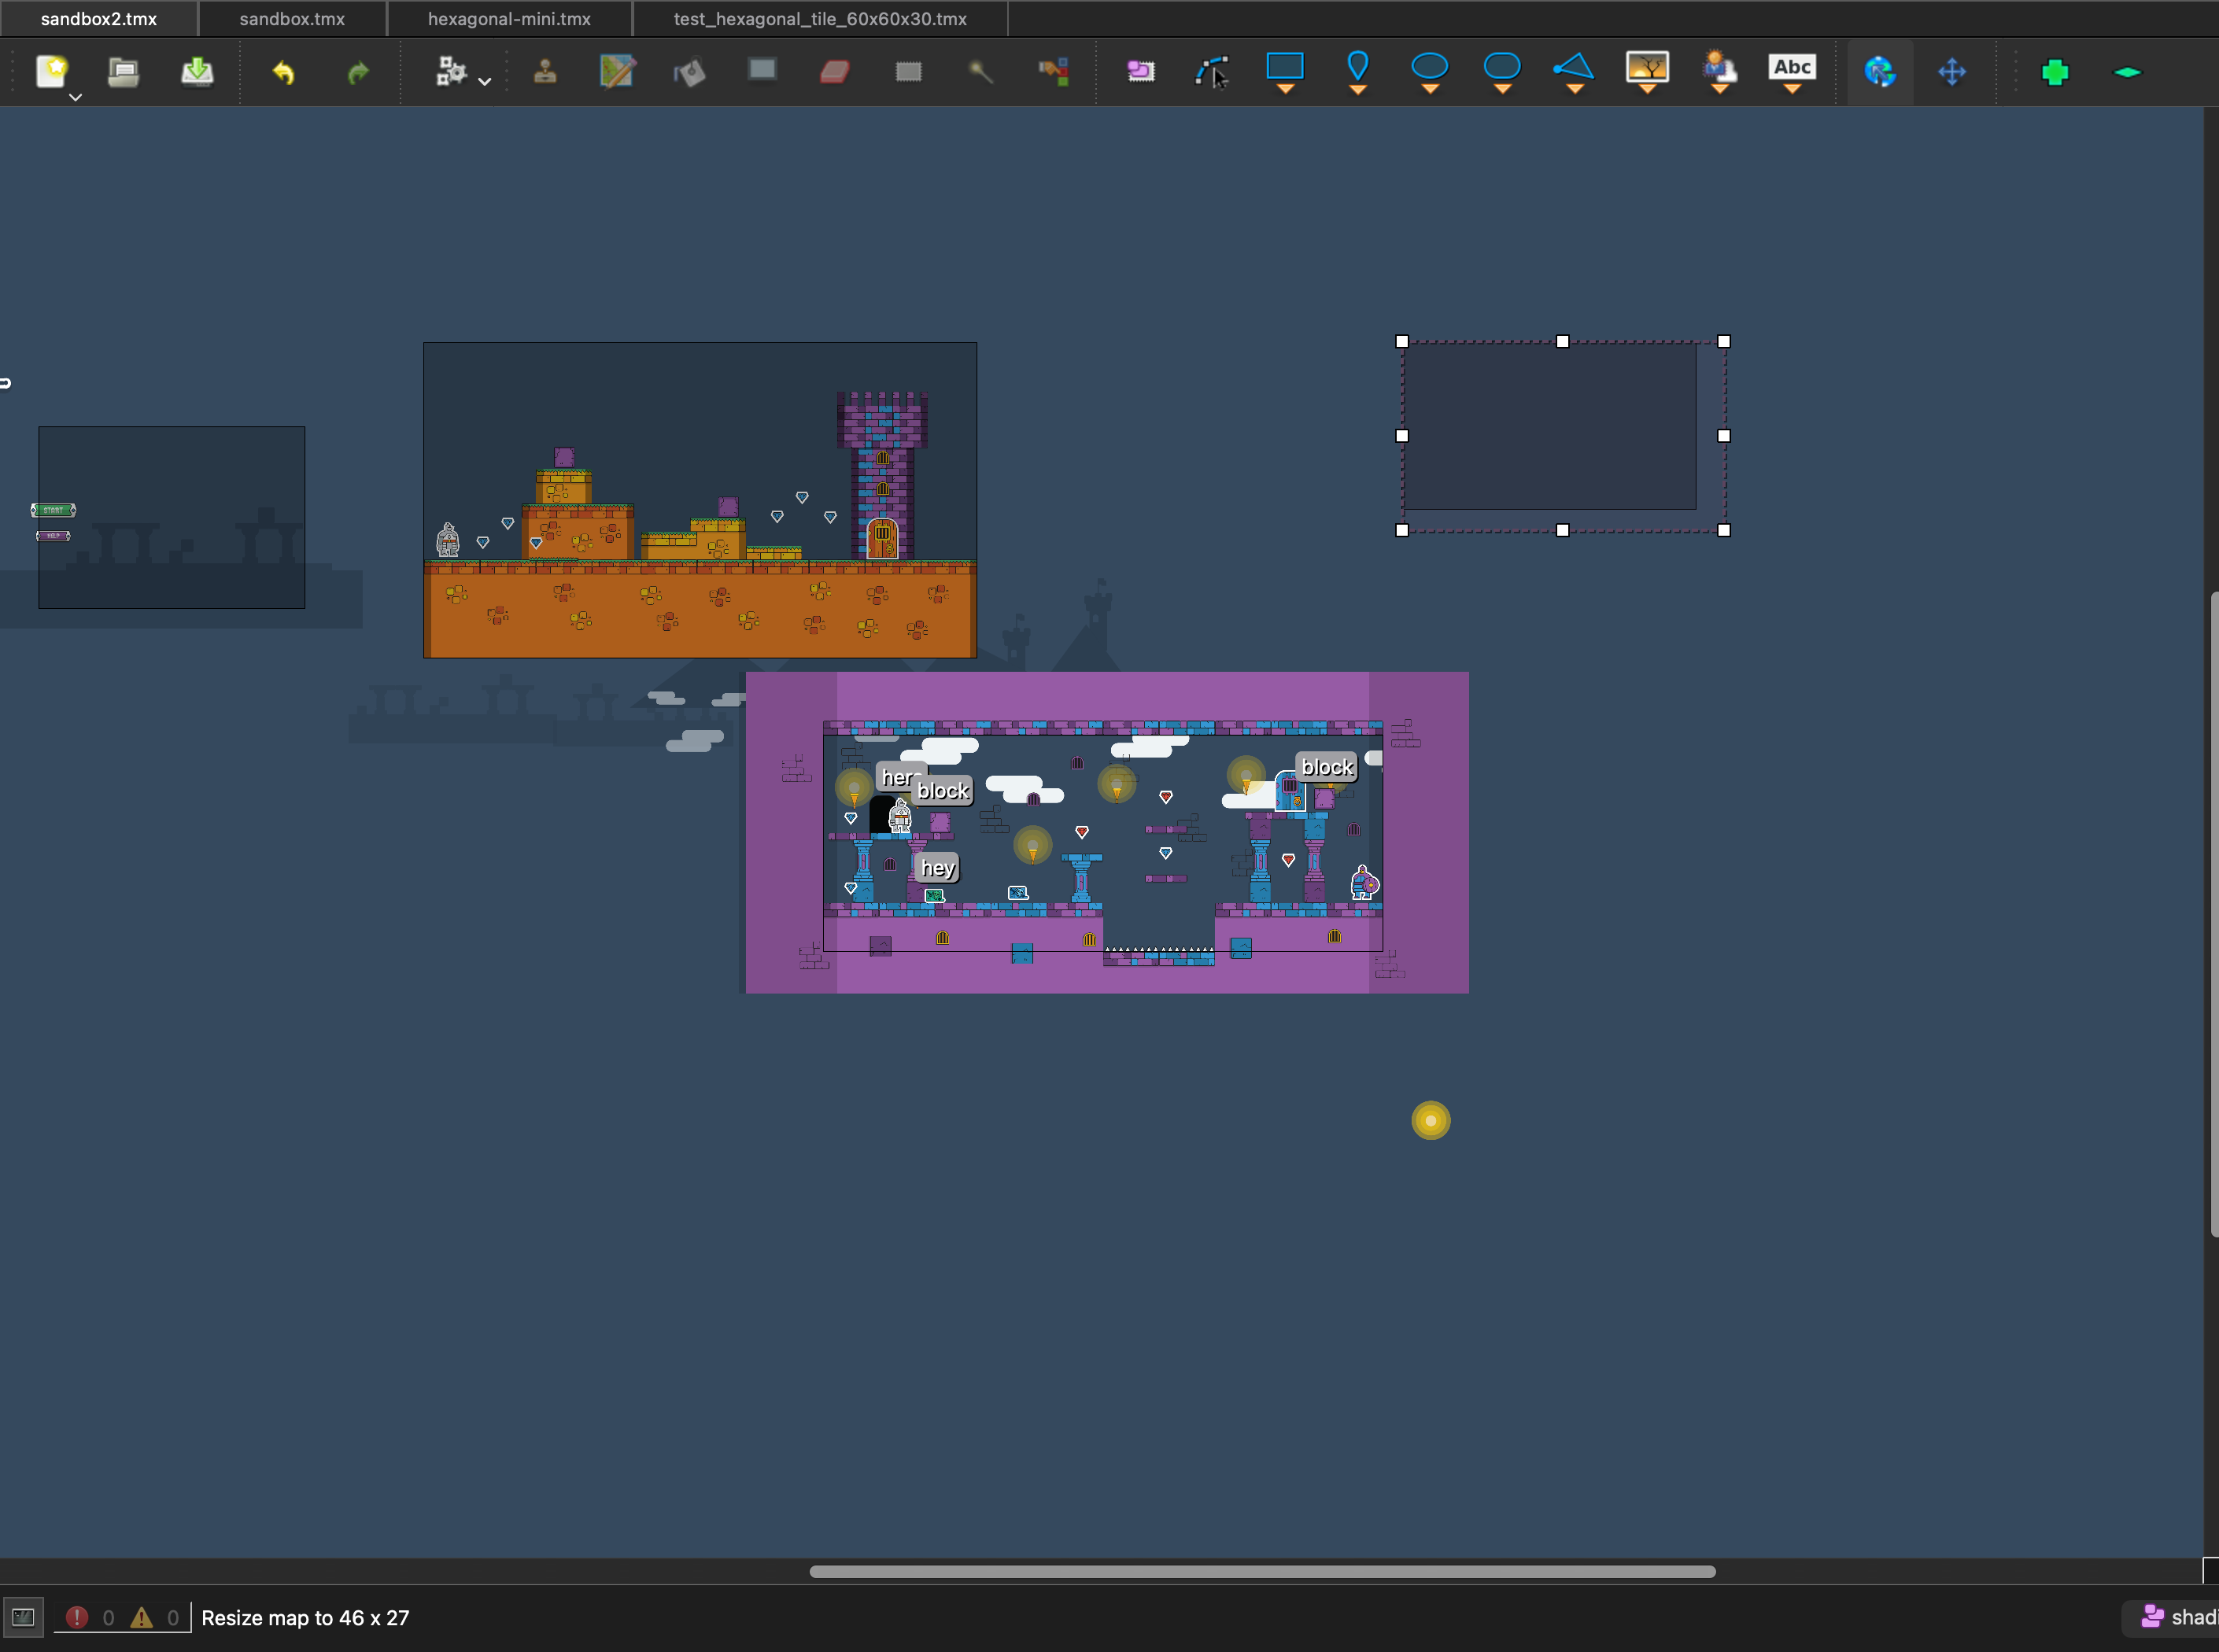Select the red Eraser tool
Image resolution: width=2219 pixels, height=1652 pixels.
pyautogui.click(x=834, y=71)
